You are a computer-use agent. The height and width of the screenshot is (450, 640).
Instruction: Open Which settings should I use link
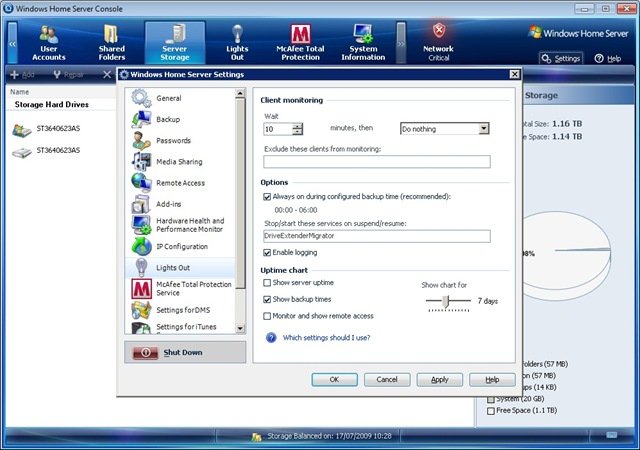point(327,338)
